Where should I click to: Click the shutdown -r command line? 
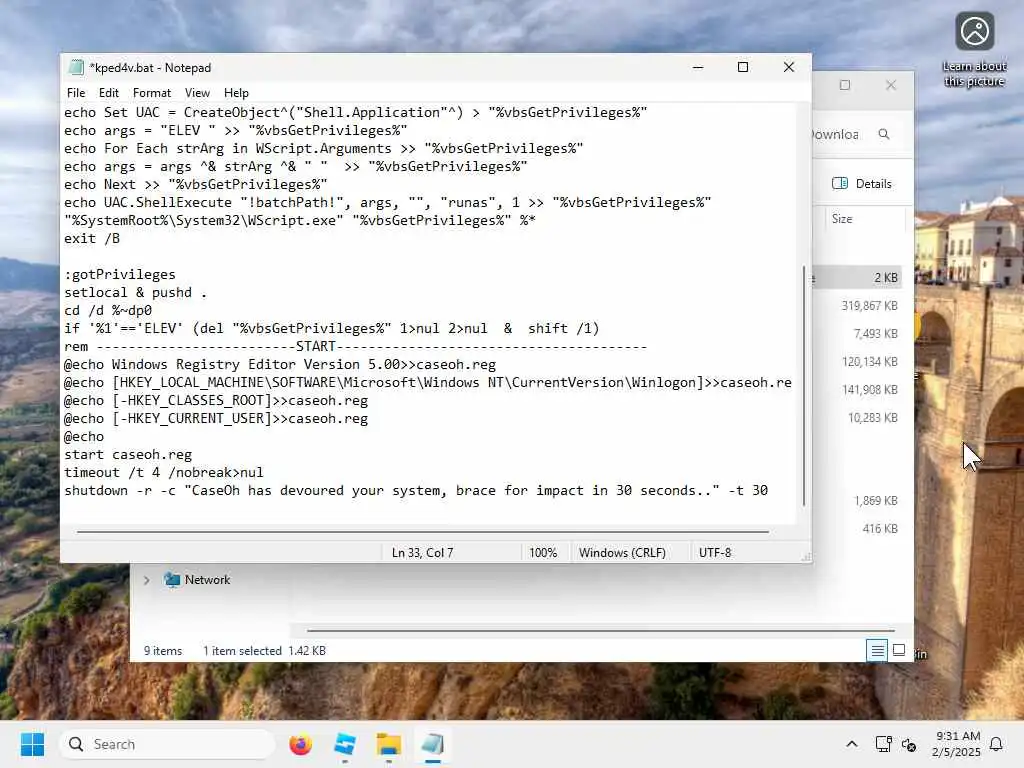coord(416,490)
